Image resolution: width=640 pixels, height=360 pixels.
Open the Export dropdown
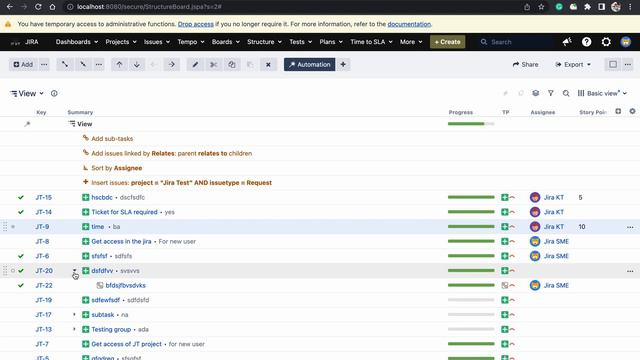pos(573,64)
